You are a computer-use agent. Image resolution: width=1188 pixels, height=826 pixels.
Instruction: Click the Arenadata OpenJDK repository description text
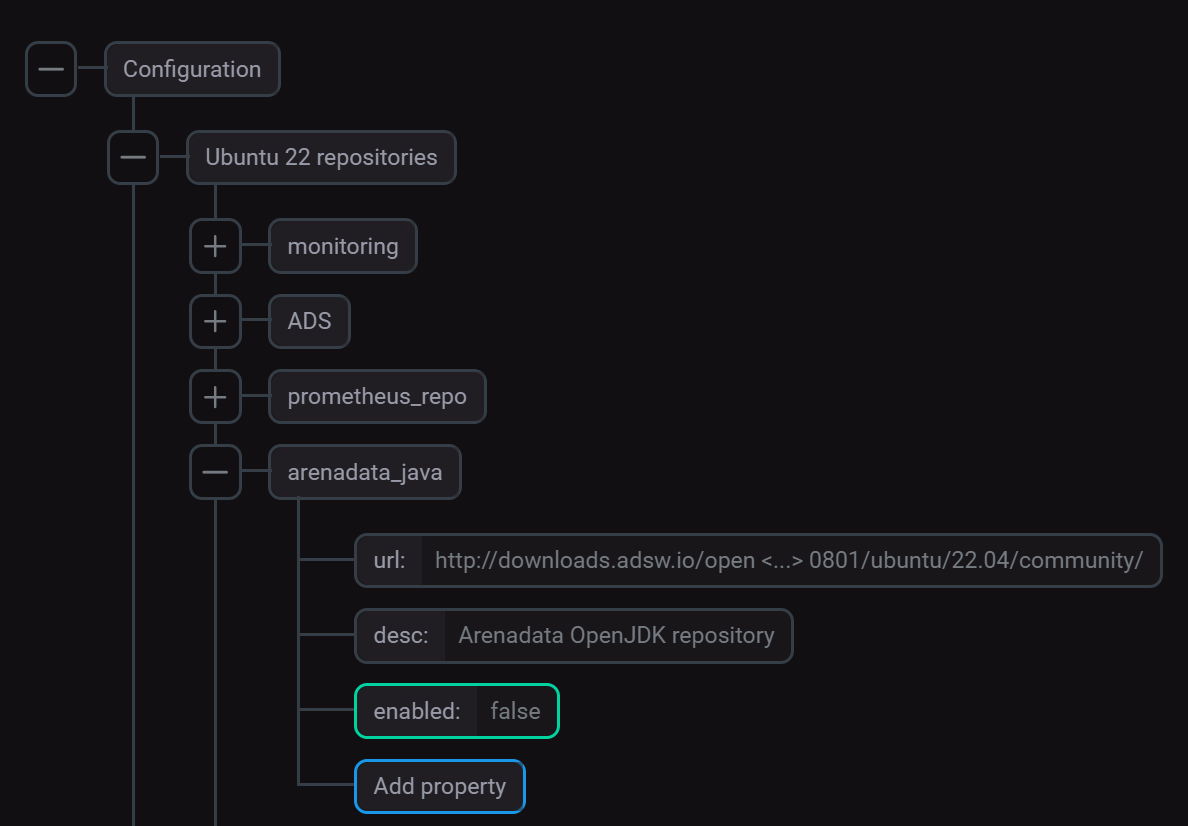tap(616, 635)
